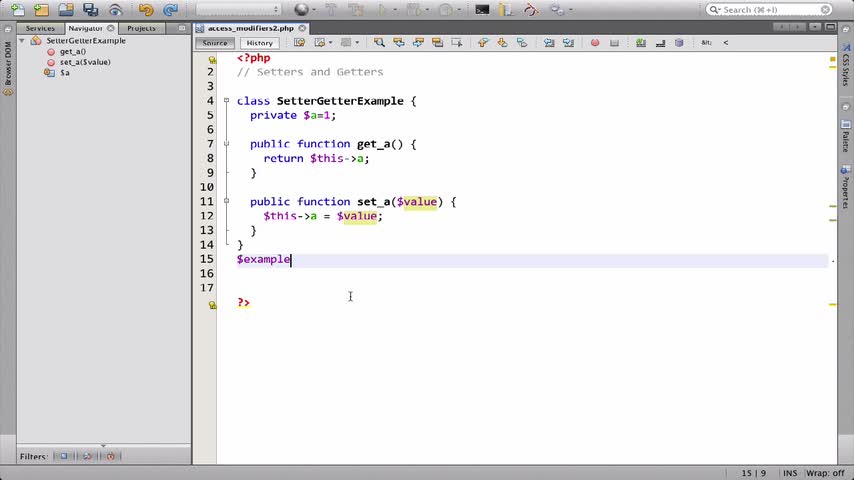The image size is (854, 480).
Task: Select get_a() in the Navigator
Action: click(73, 51)
